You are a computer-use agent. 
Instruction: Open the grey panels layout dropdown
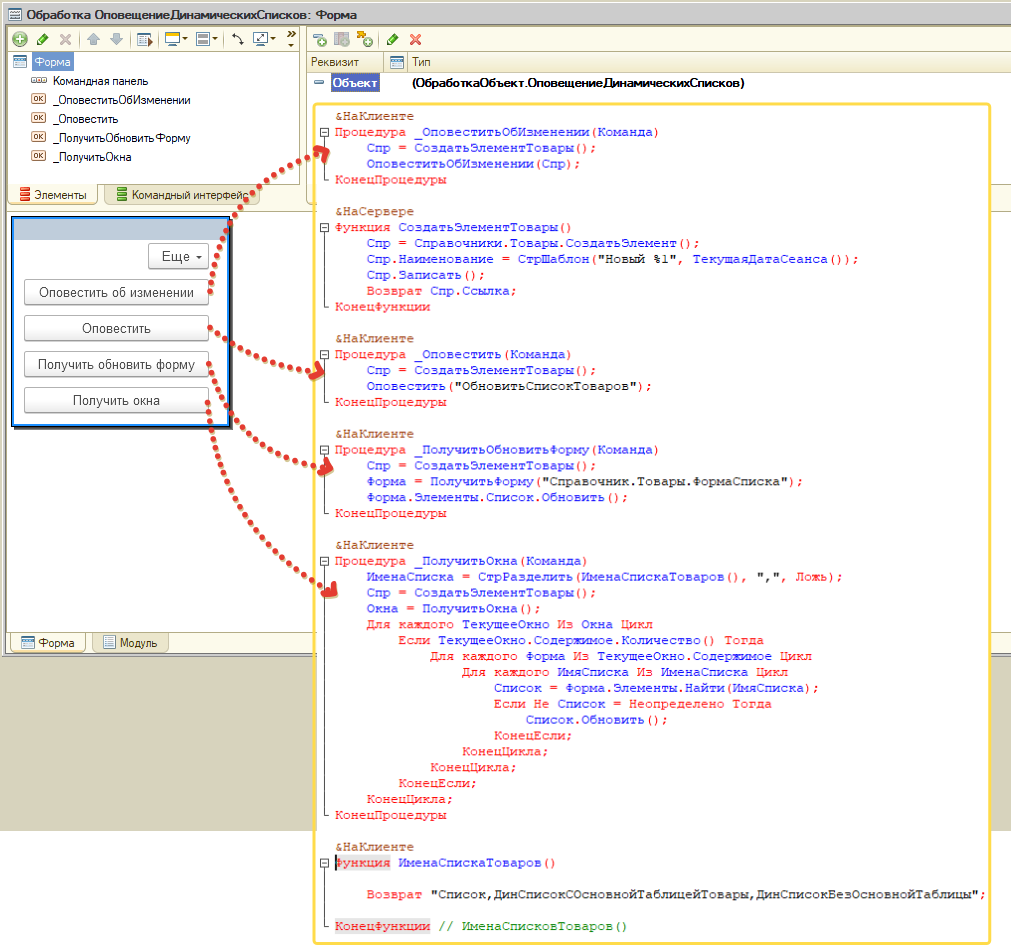click(207, 39)
